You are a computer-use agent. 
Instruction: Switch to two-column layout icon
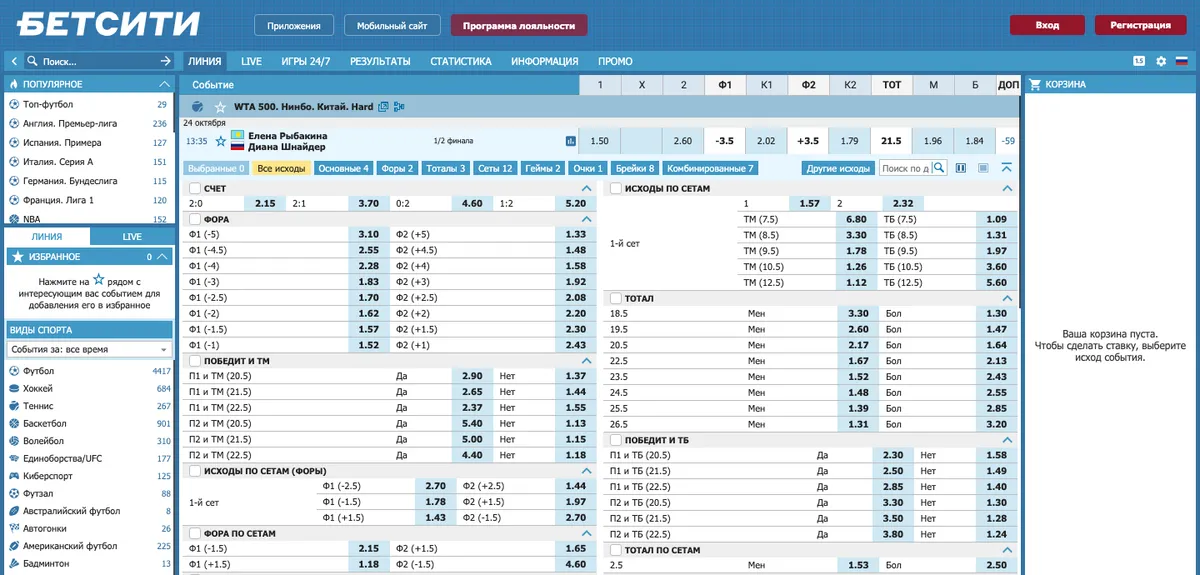(x=961, y=168)
